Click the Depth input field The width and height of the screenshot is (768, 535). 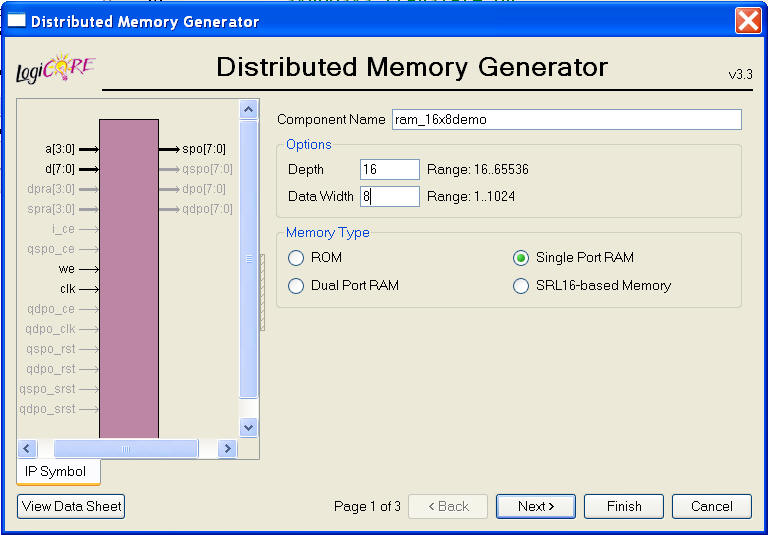tap(390, 170)
